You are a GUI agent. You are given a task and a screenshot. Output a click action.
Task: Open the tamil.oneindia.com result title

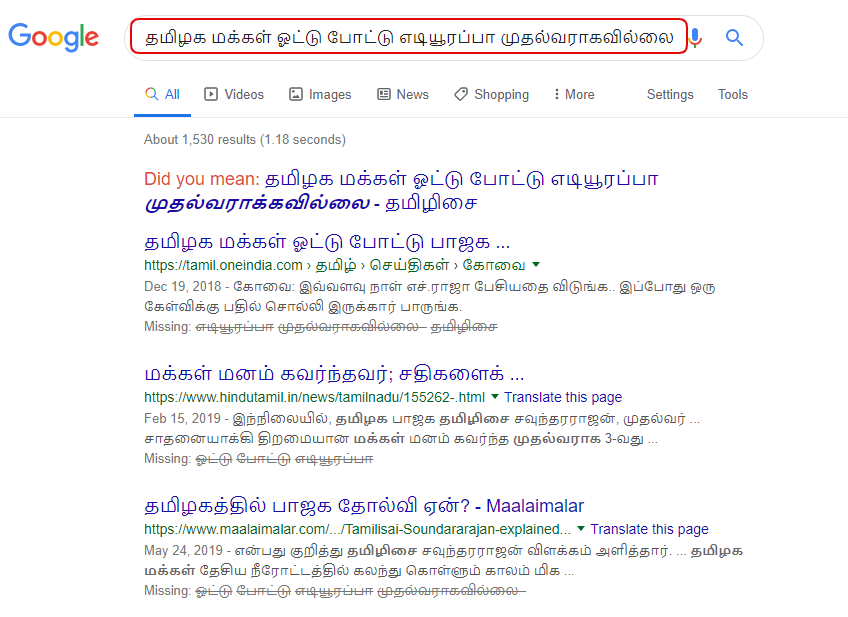[327, 242]
